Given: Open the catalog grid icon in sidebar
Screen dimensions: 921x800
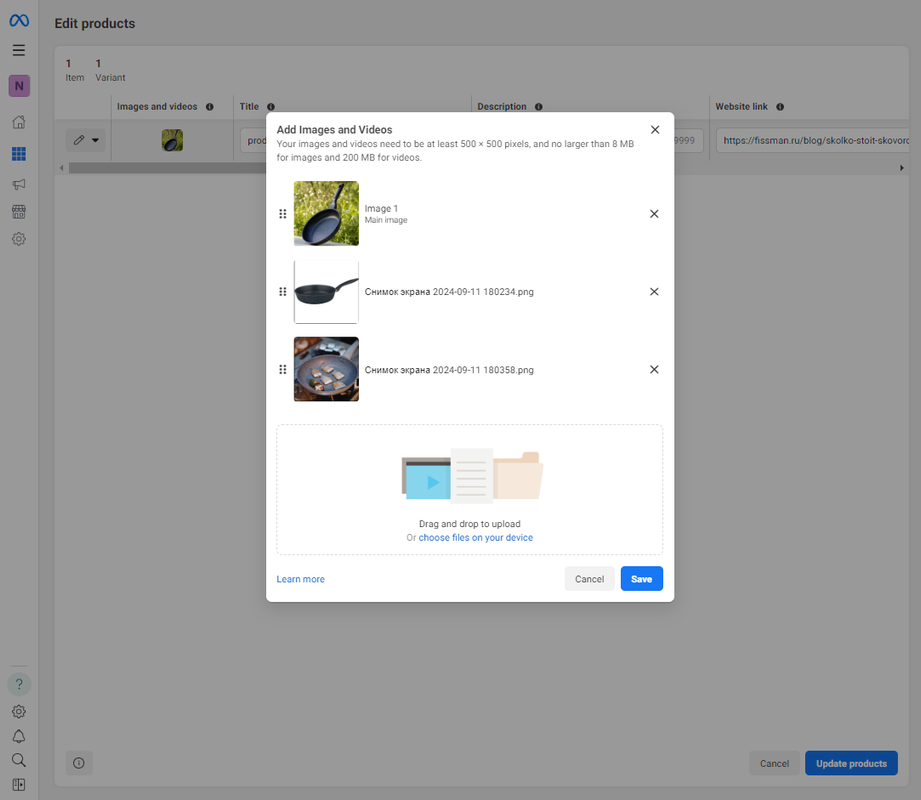Looking at the screenshot, I should pyautogui.click(x=19, y=154).
